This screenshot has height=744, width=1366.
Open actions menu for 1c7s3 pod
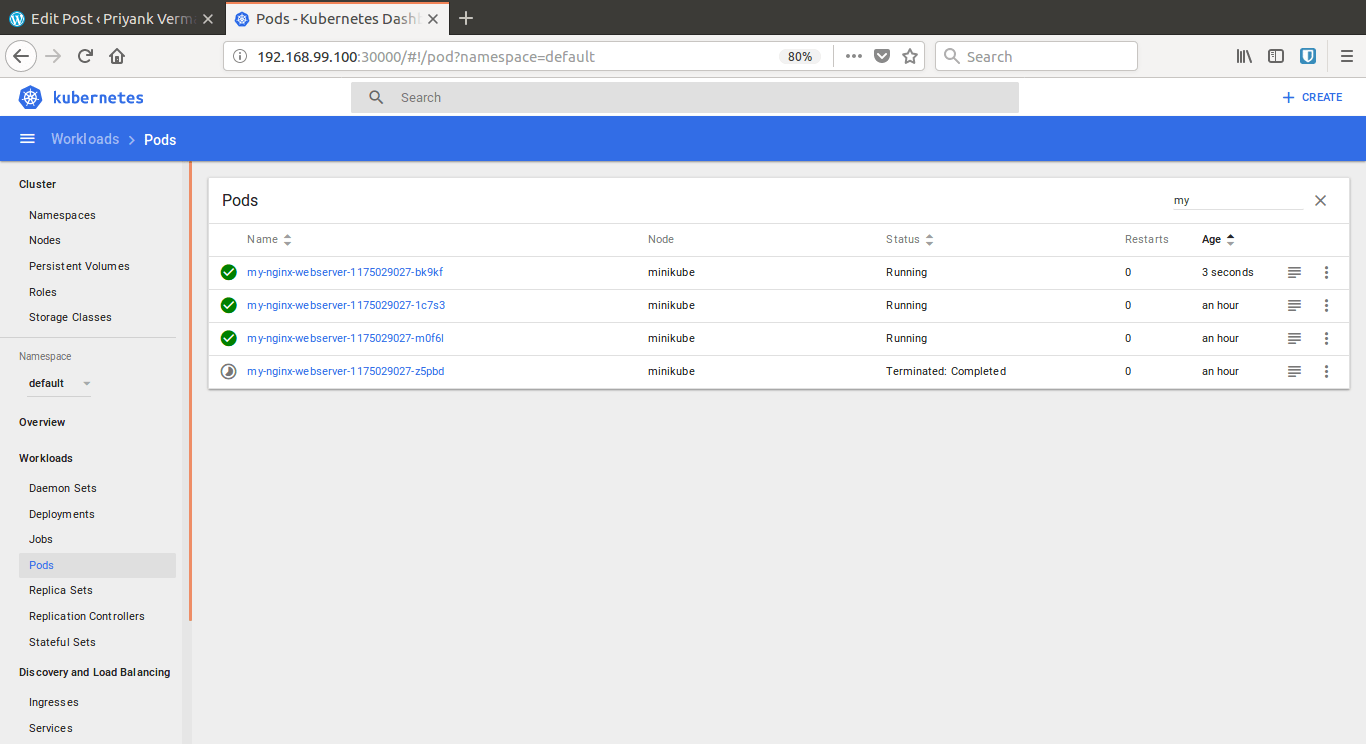tap(1326, 305)
